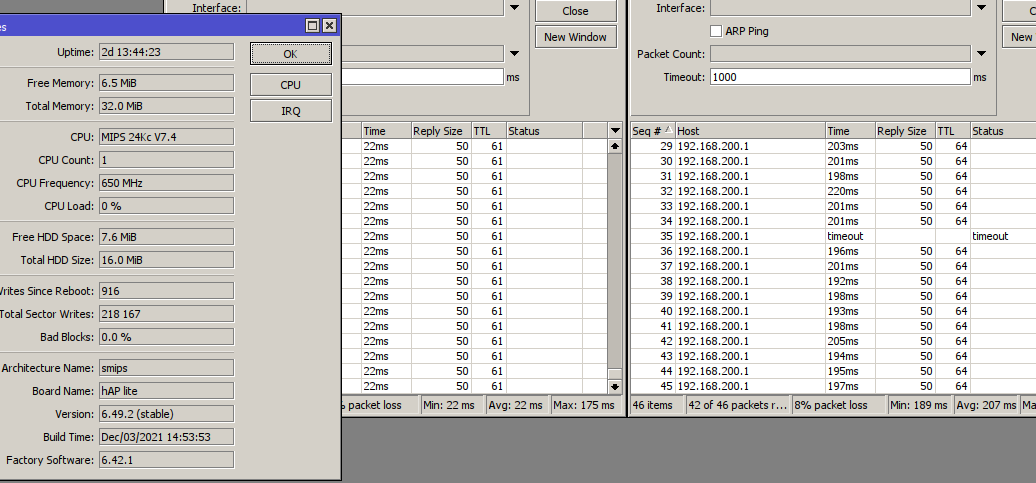Click the Total Sector Writes value 218 167
The image size is (1036, 483).
(166, 315)
